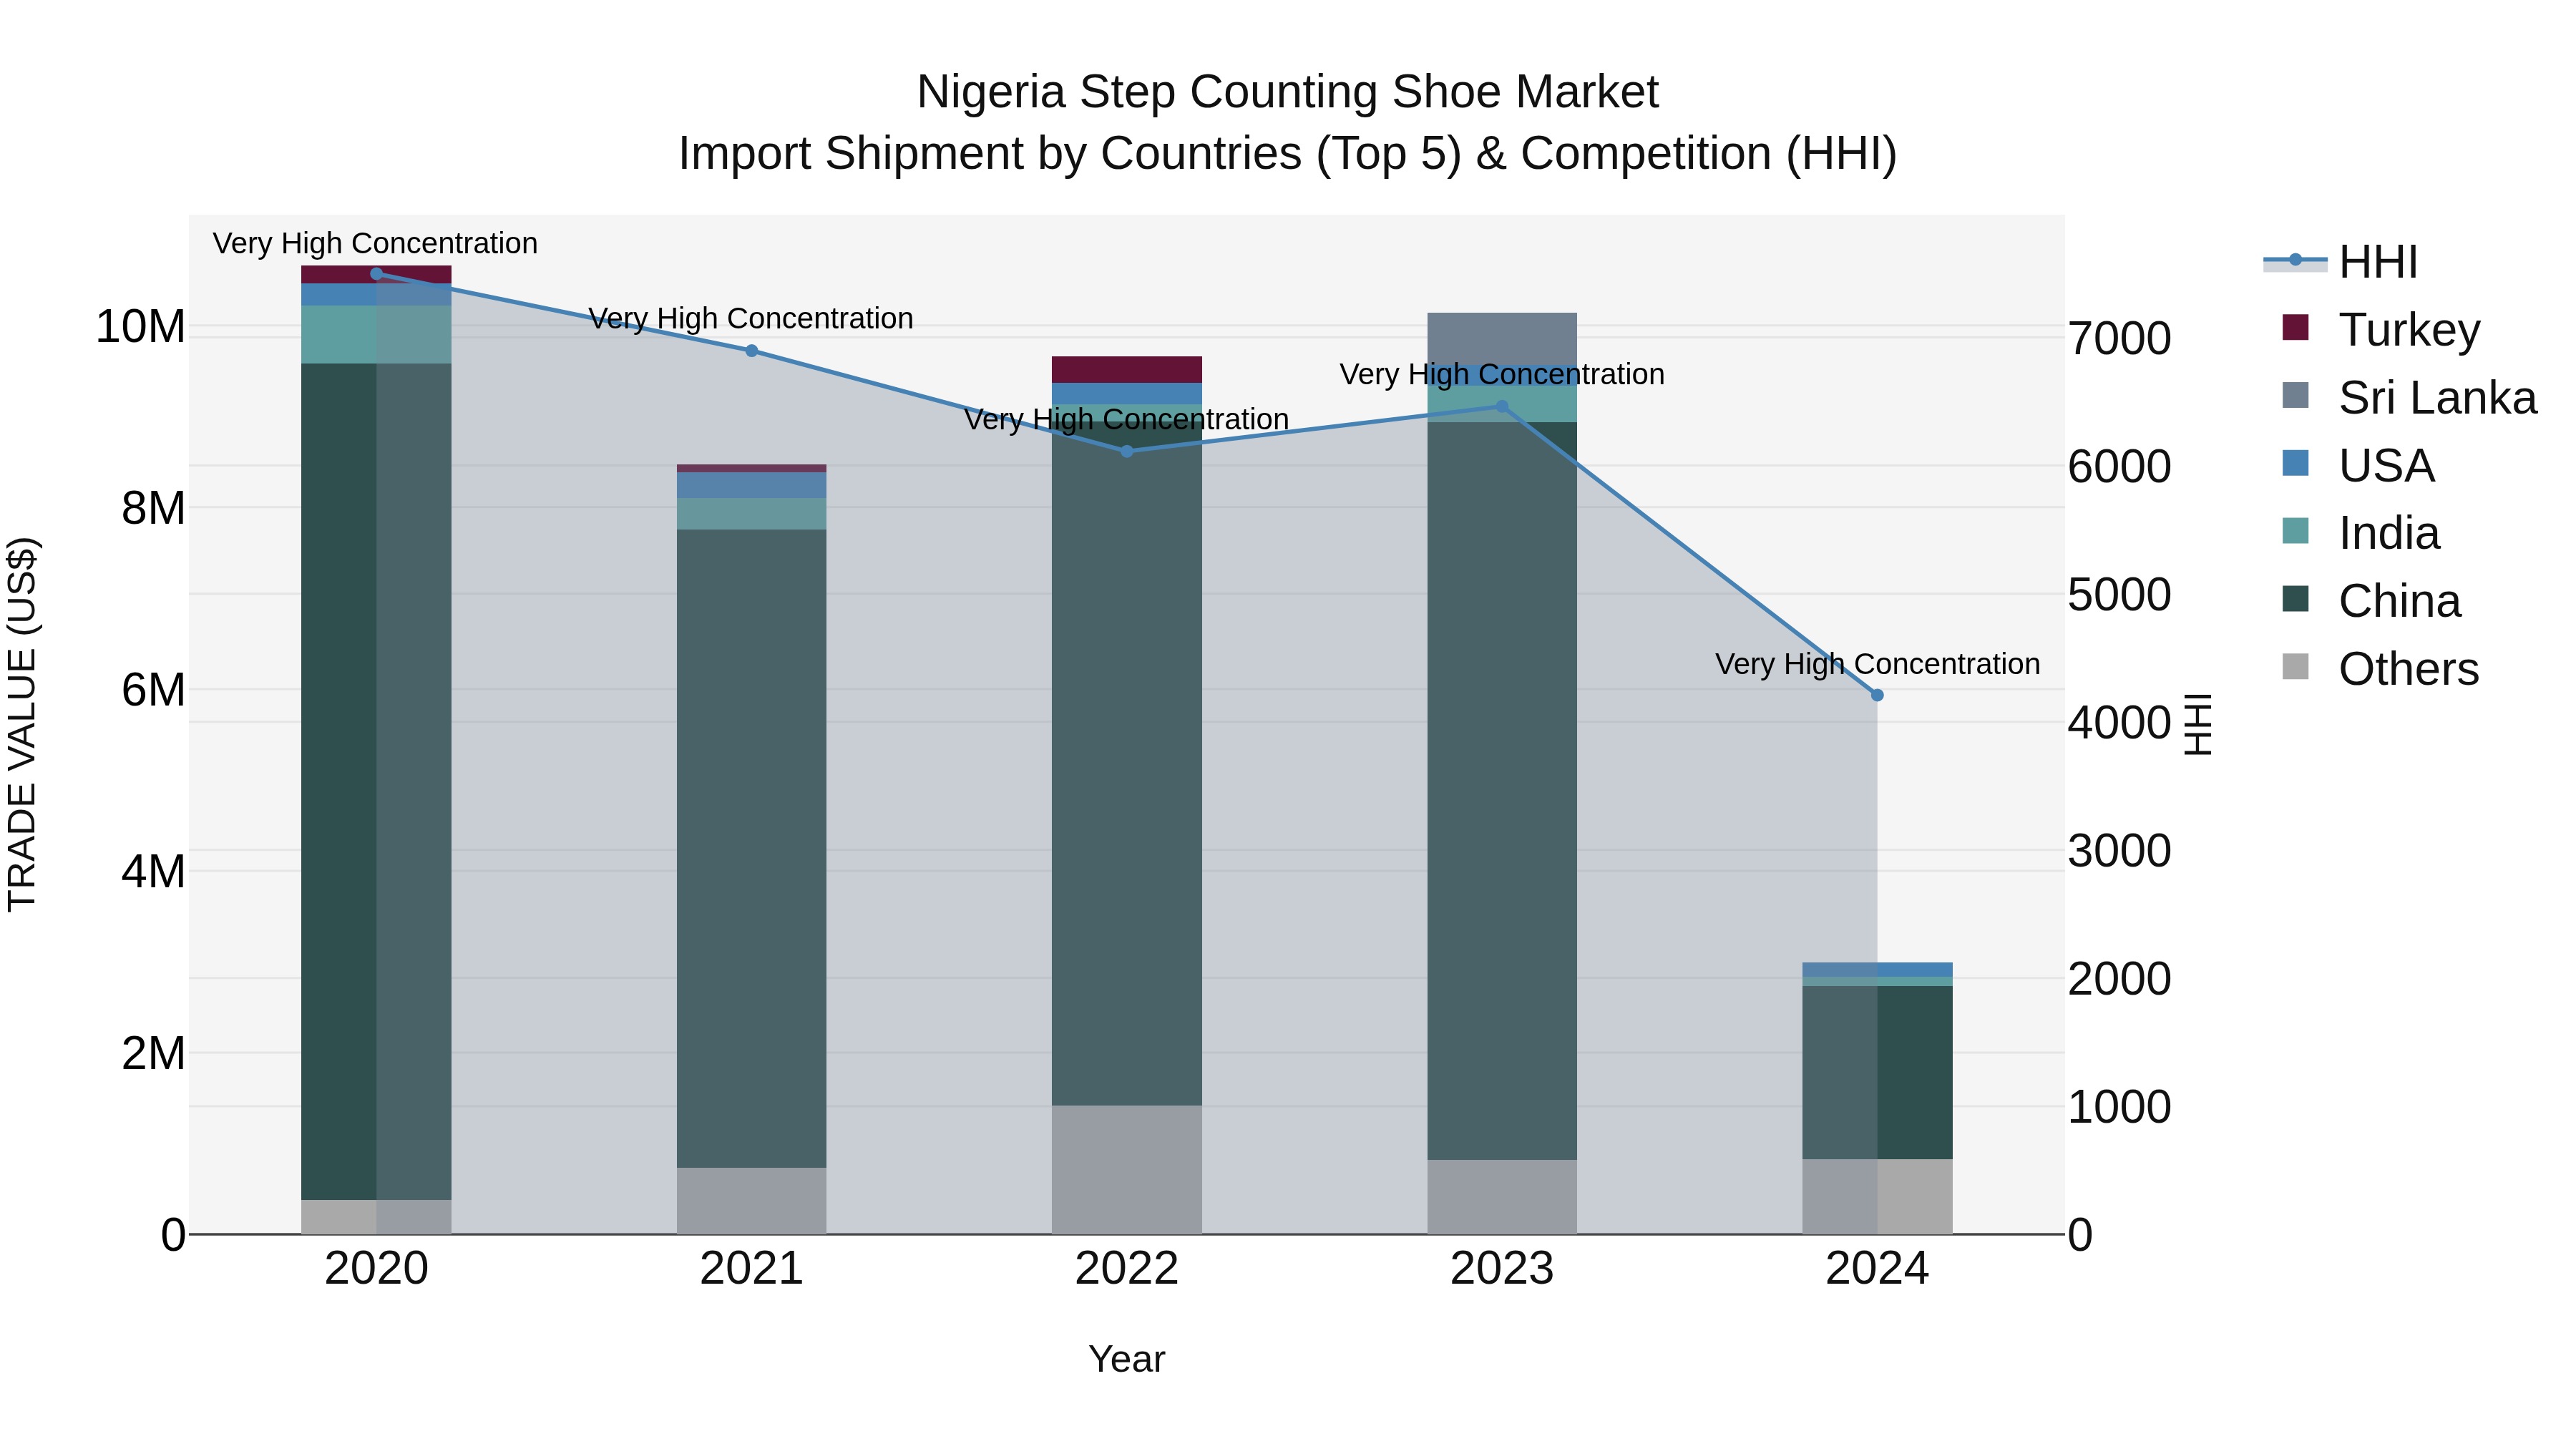The height and width of the screenshot is (1449, 2576).
Task: Click the 'Year' x-axis title
Action: [x=1127, y=1359]
